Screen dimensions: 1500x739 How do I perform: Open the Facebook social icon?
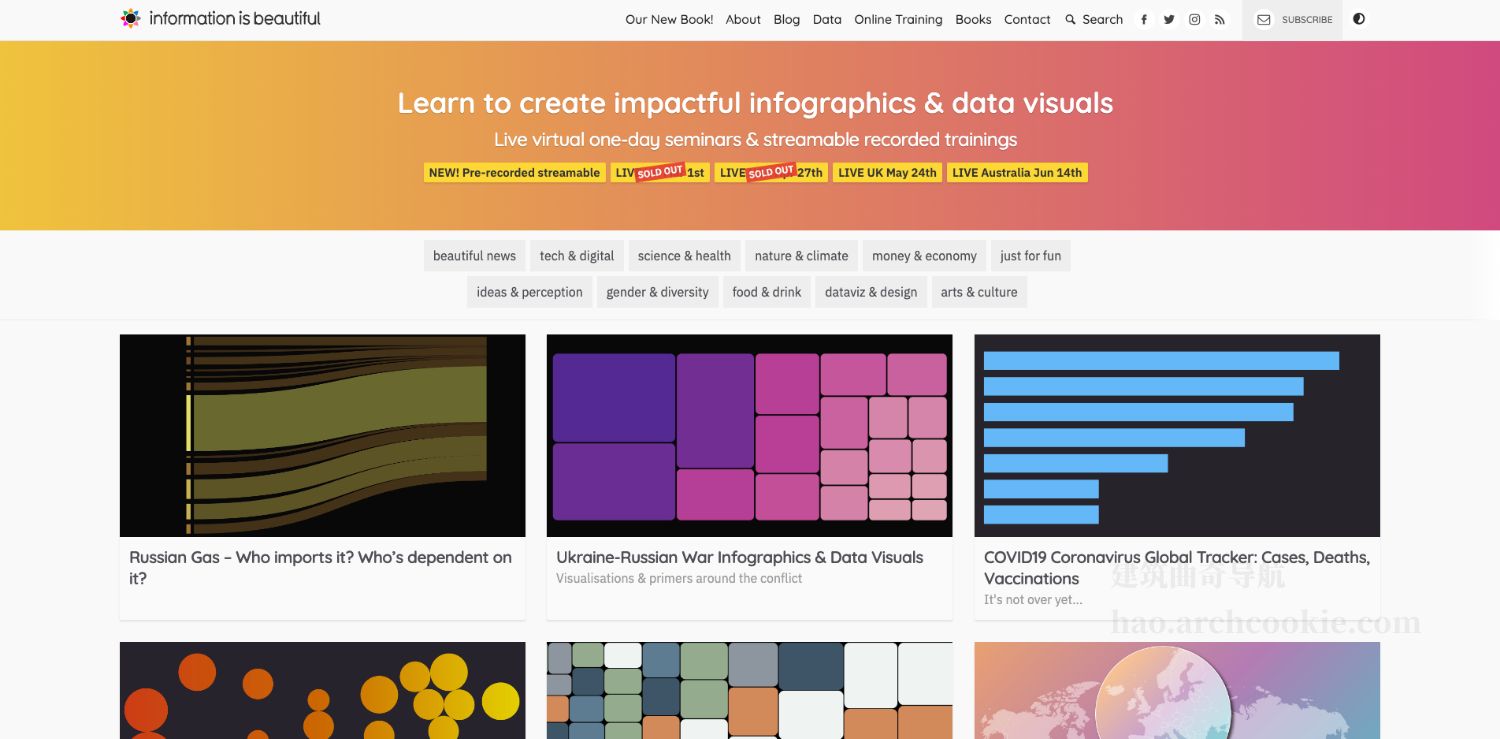pos(1144,20)
